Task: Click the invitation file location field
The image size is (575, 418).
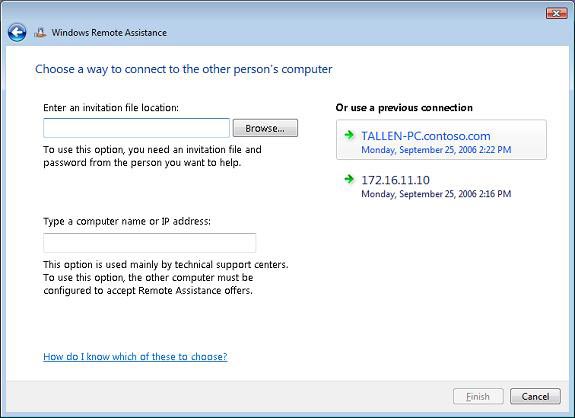Action: click(136, 128)
